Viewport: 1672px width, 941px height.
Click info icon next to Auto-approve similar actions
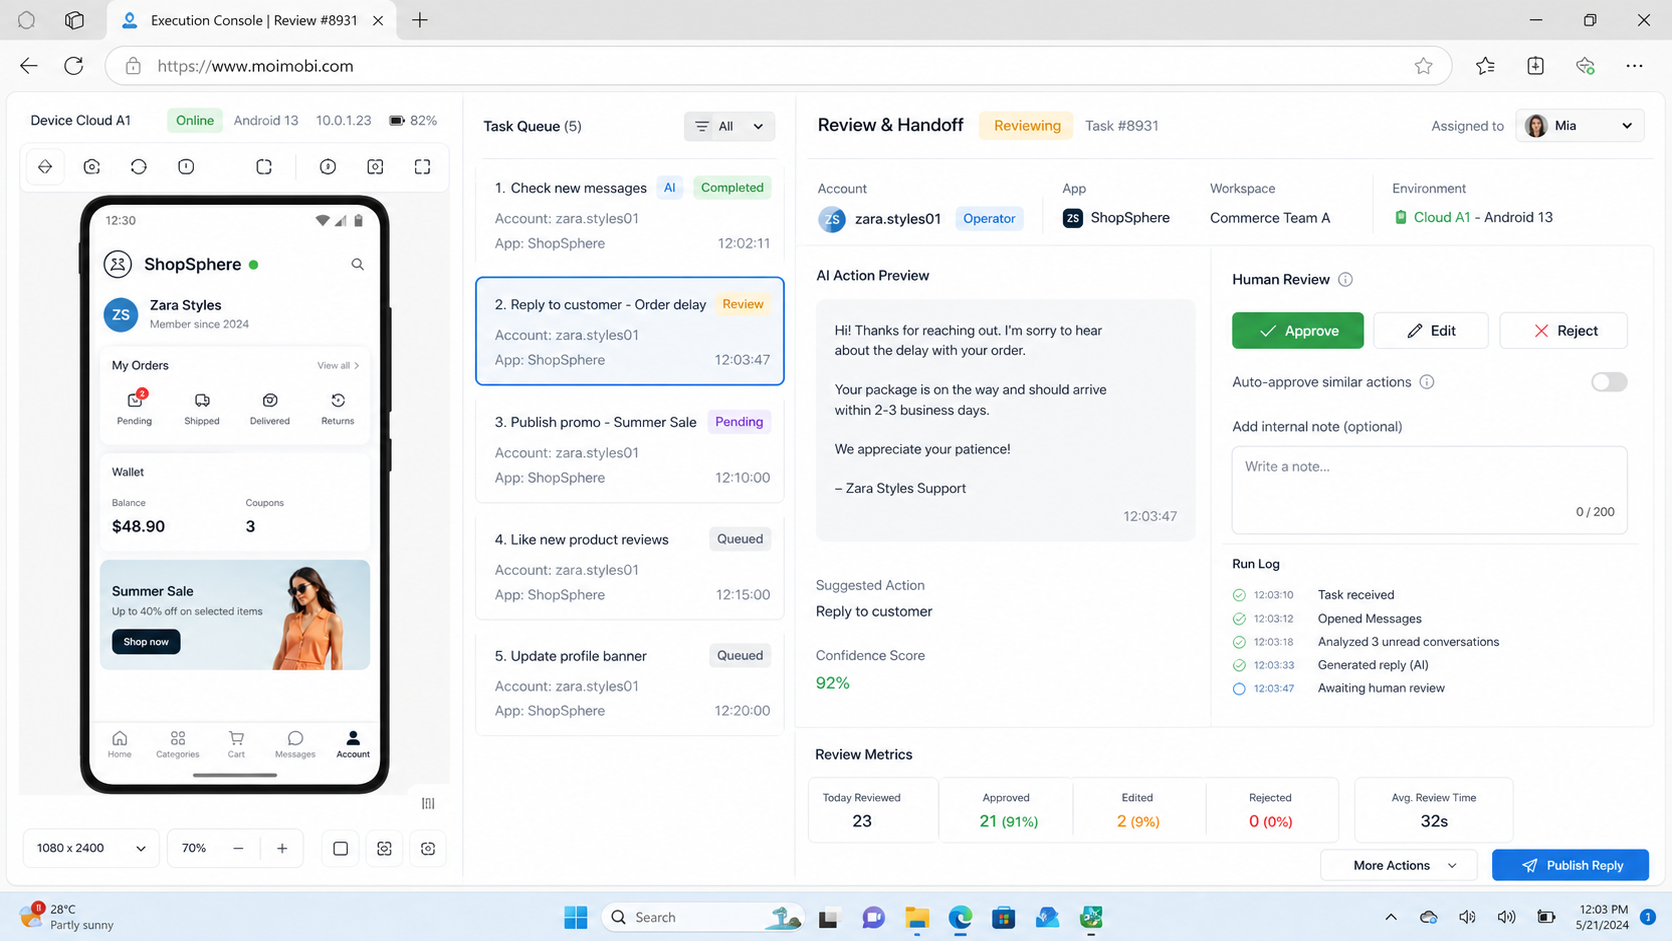[1427, 382]
